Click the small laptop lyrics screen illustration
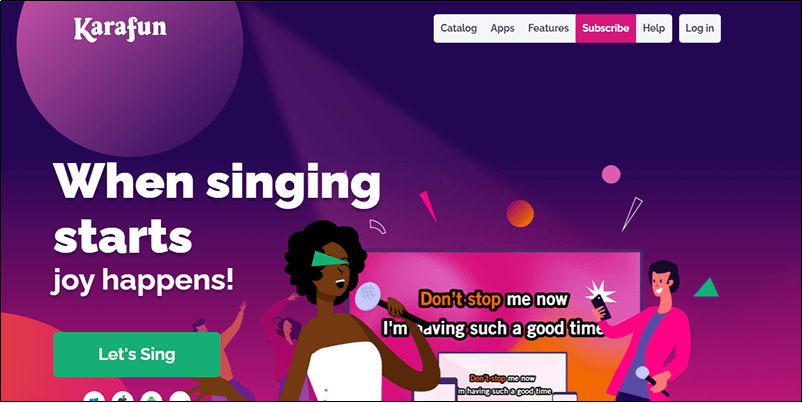 click(x=502, y=377)
